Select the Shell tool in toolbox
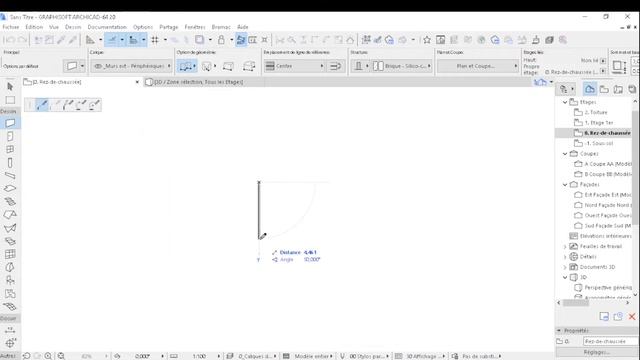Image resolution: width=640 pixels, height=360 pixels. pos(10,228)
